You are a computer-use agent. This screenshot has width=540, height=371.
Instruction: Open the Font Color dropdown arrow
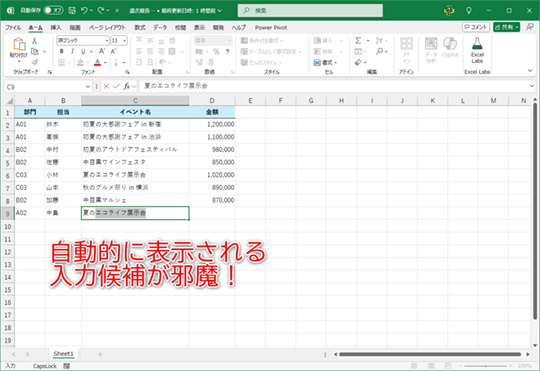click(105, 63)
